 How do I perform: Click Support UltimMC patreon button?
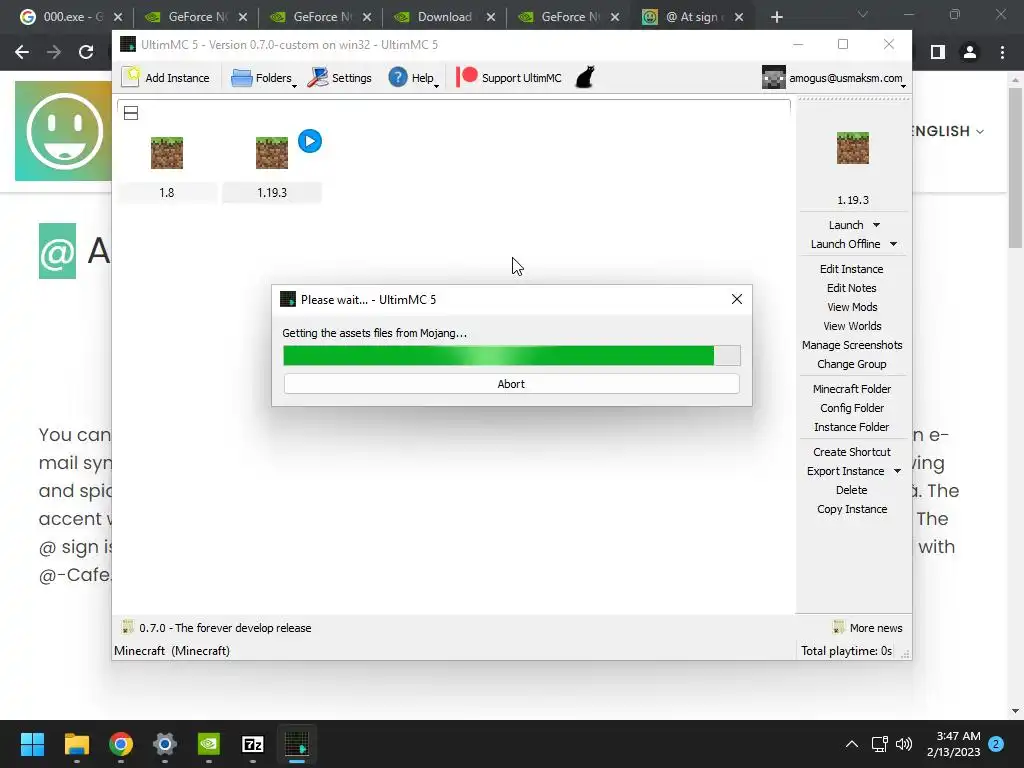click(509, 78)
